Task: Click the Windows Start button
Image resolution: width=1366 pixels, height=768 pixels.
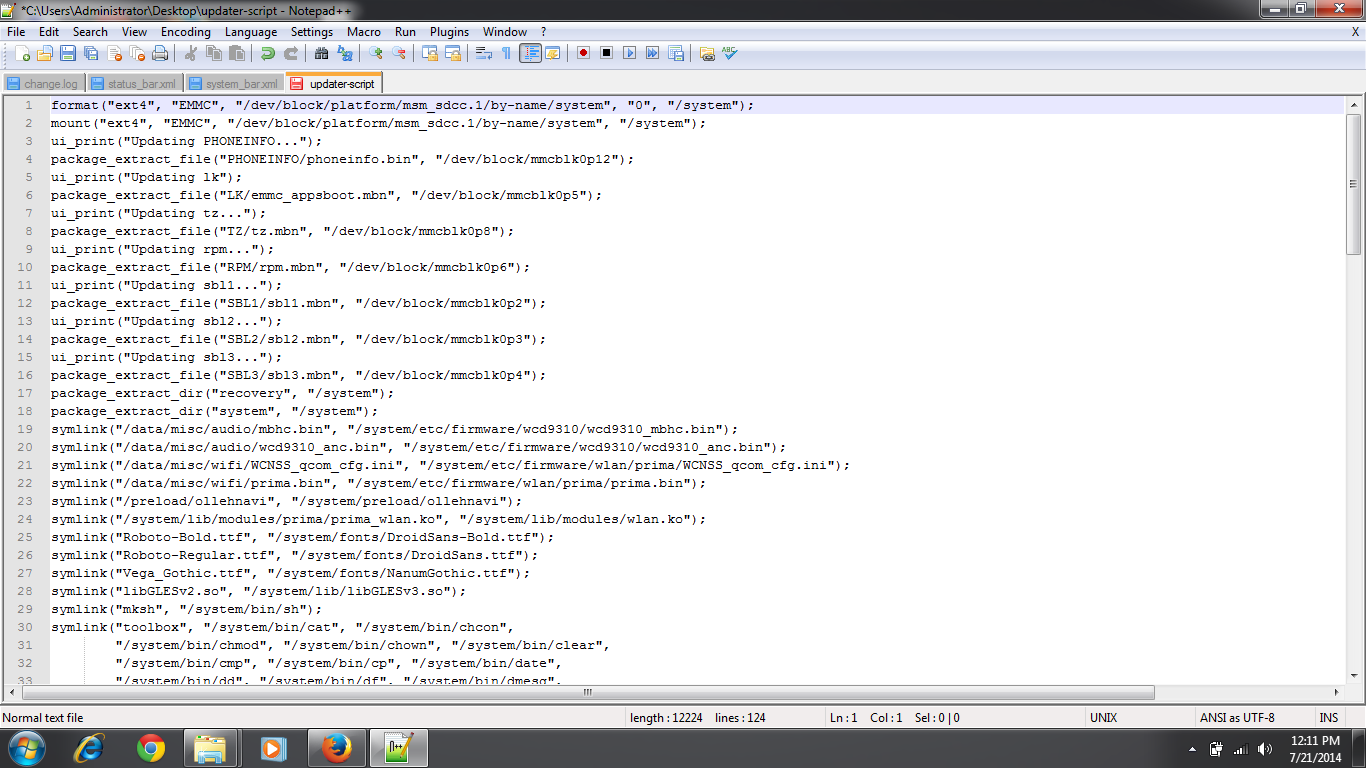Action: click(x=26, y=748)
